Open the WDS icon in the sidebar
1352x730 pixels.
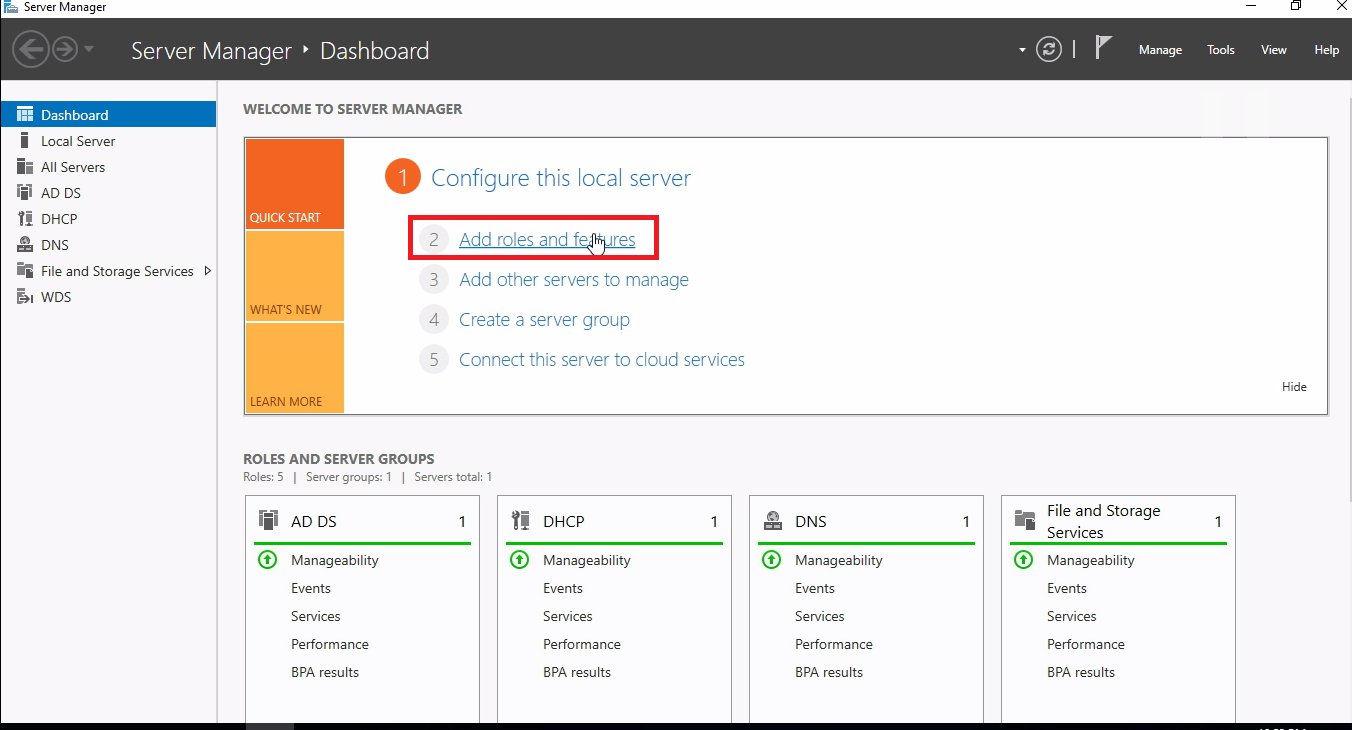25,297
